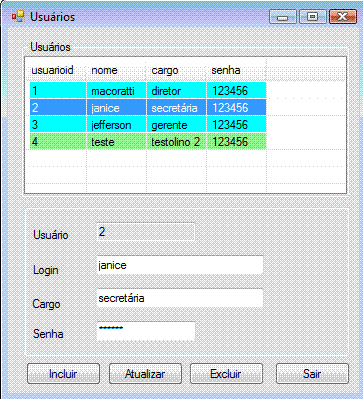Click the diretor cargo cell

coord(176,91)
